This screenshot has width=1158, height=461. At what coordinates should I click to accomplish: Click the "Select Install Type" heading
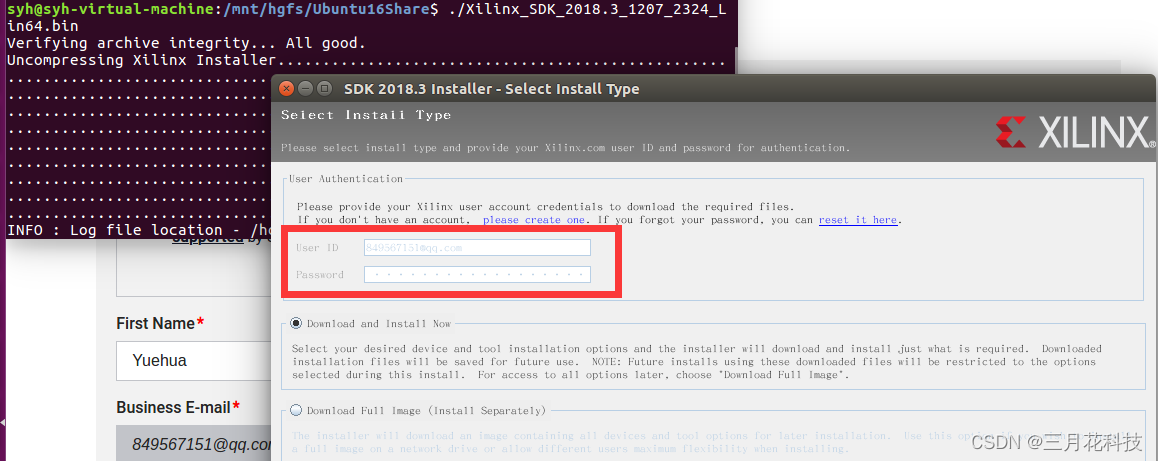[x=365, y=115]
